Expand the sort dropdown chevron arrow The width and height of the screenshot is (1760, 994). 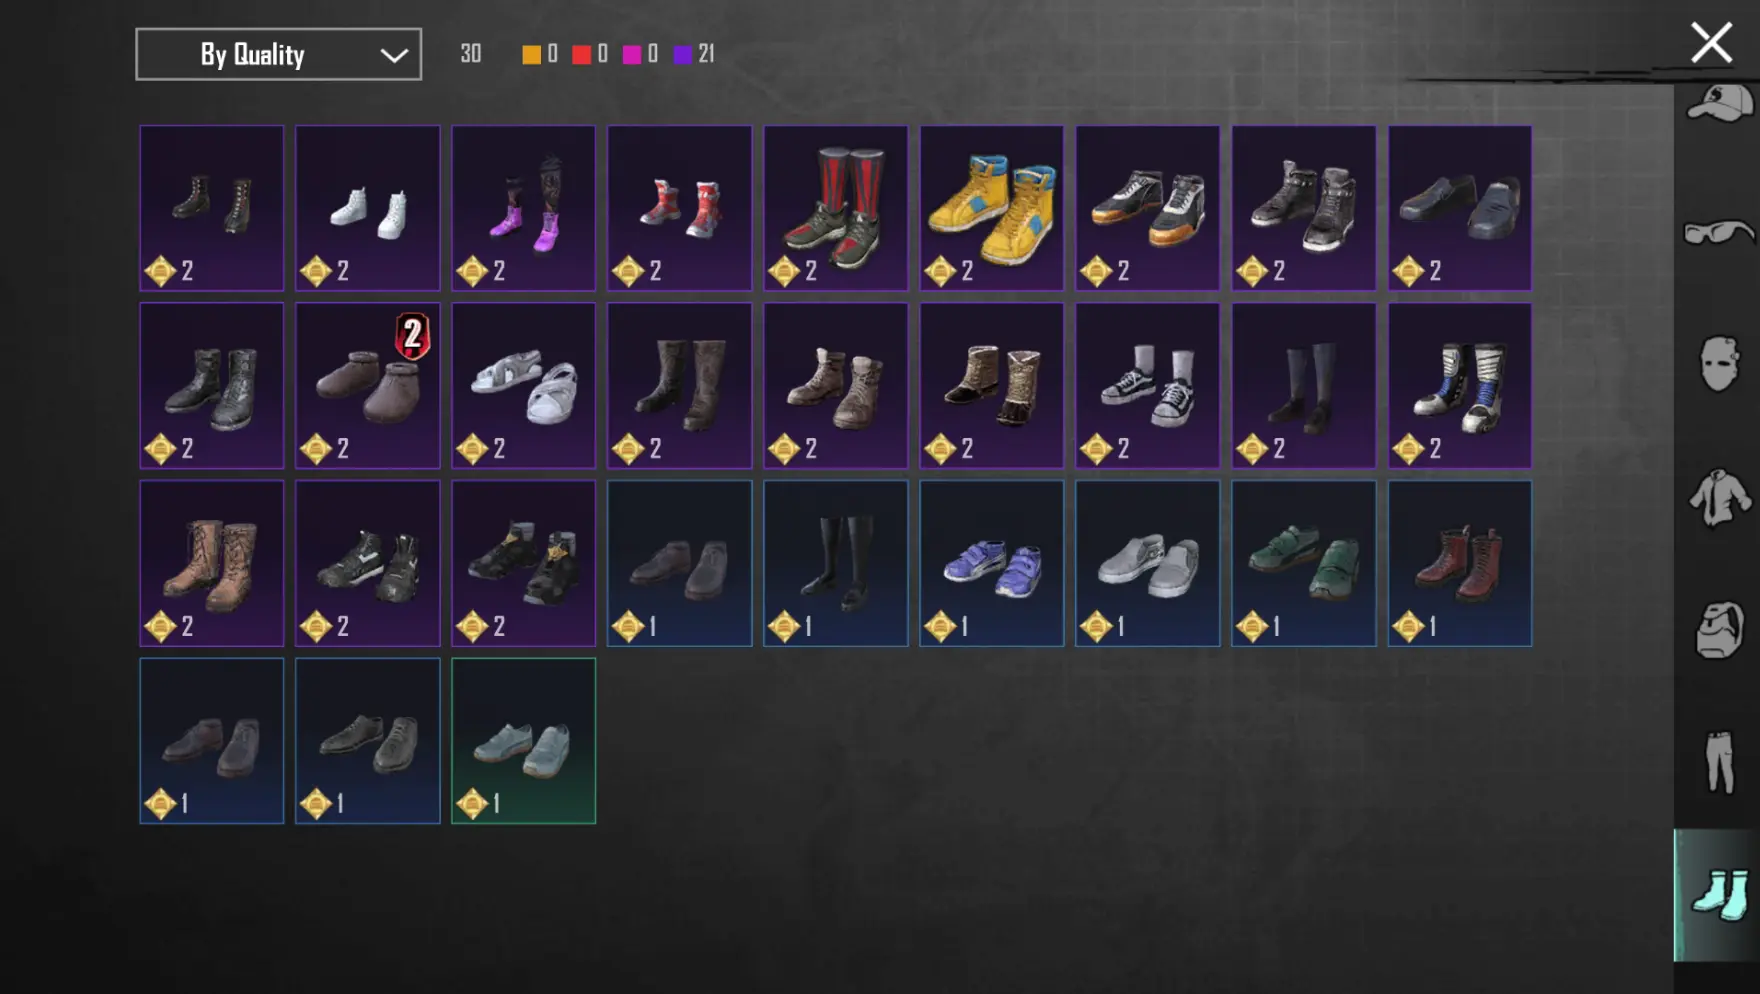[394, 56]
